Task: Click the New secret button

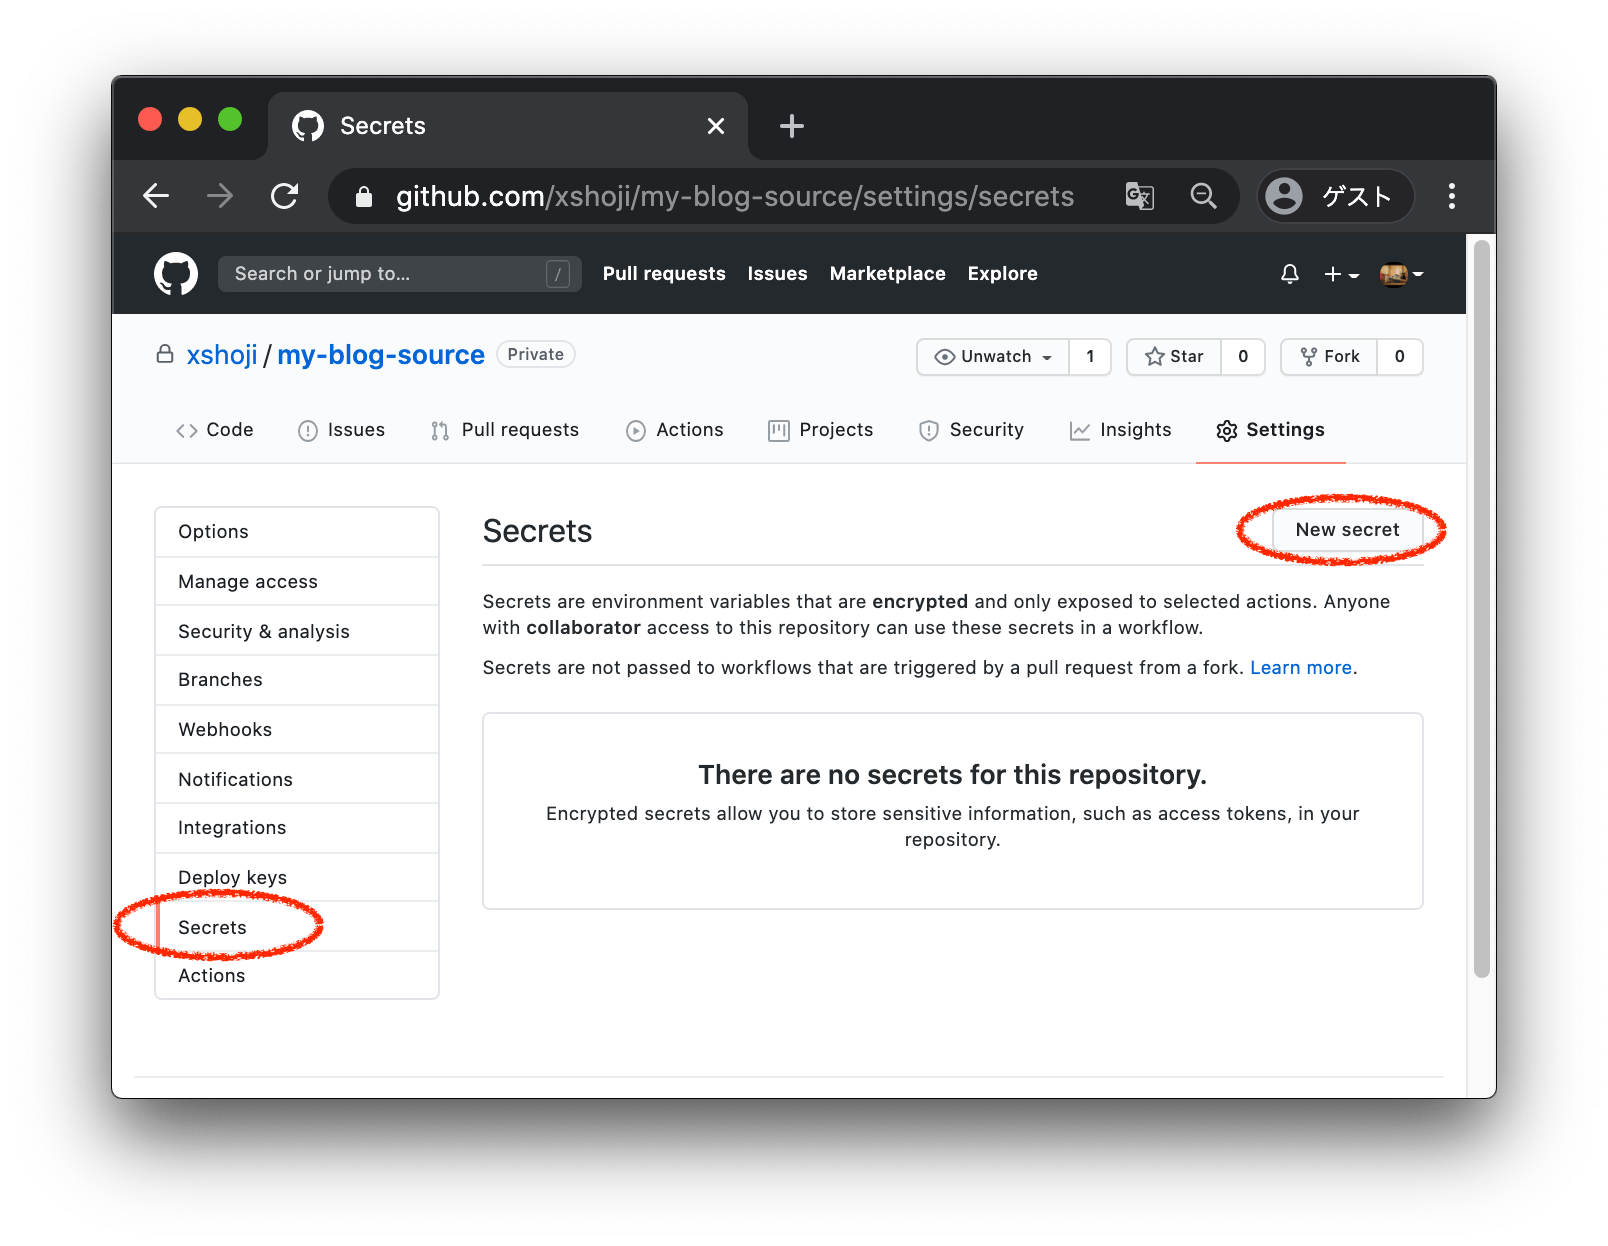Action: click(1347, 530)
